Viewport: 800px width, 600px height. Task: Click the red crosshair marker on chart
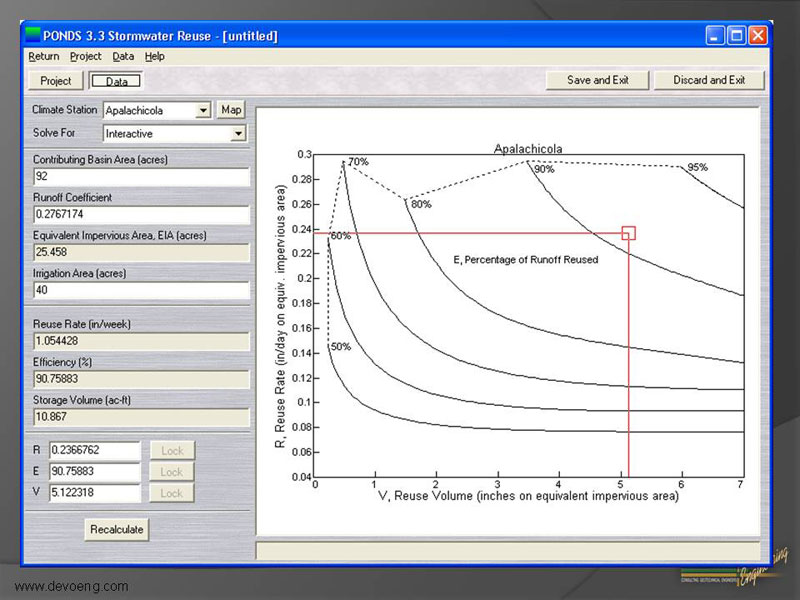(628, 233)
